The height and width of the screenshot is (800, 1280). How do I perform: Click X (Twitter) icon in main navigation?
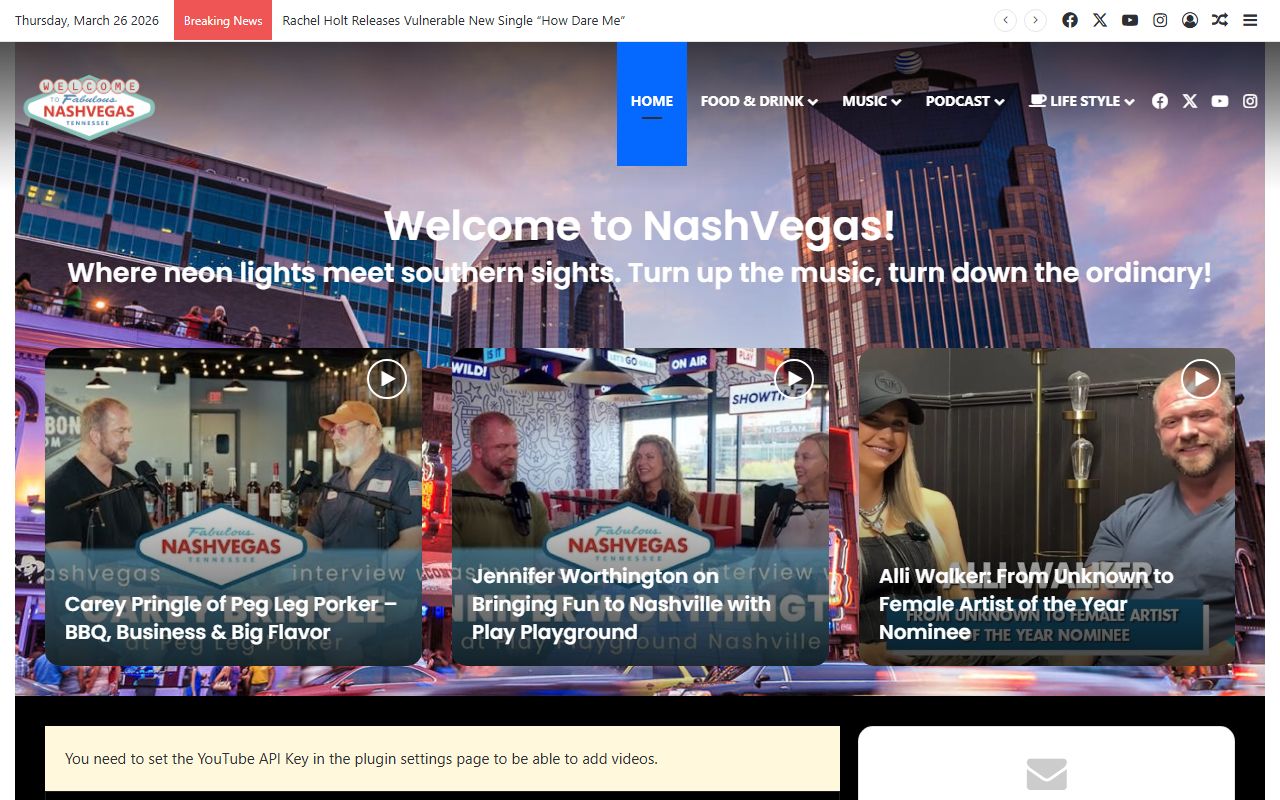[1190, 101]
